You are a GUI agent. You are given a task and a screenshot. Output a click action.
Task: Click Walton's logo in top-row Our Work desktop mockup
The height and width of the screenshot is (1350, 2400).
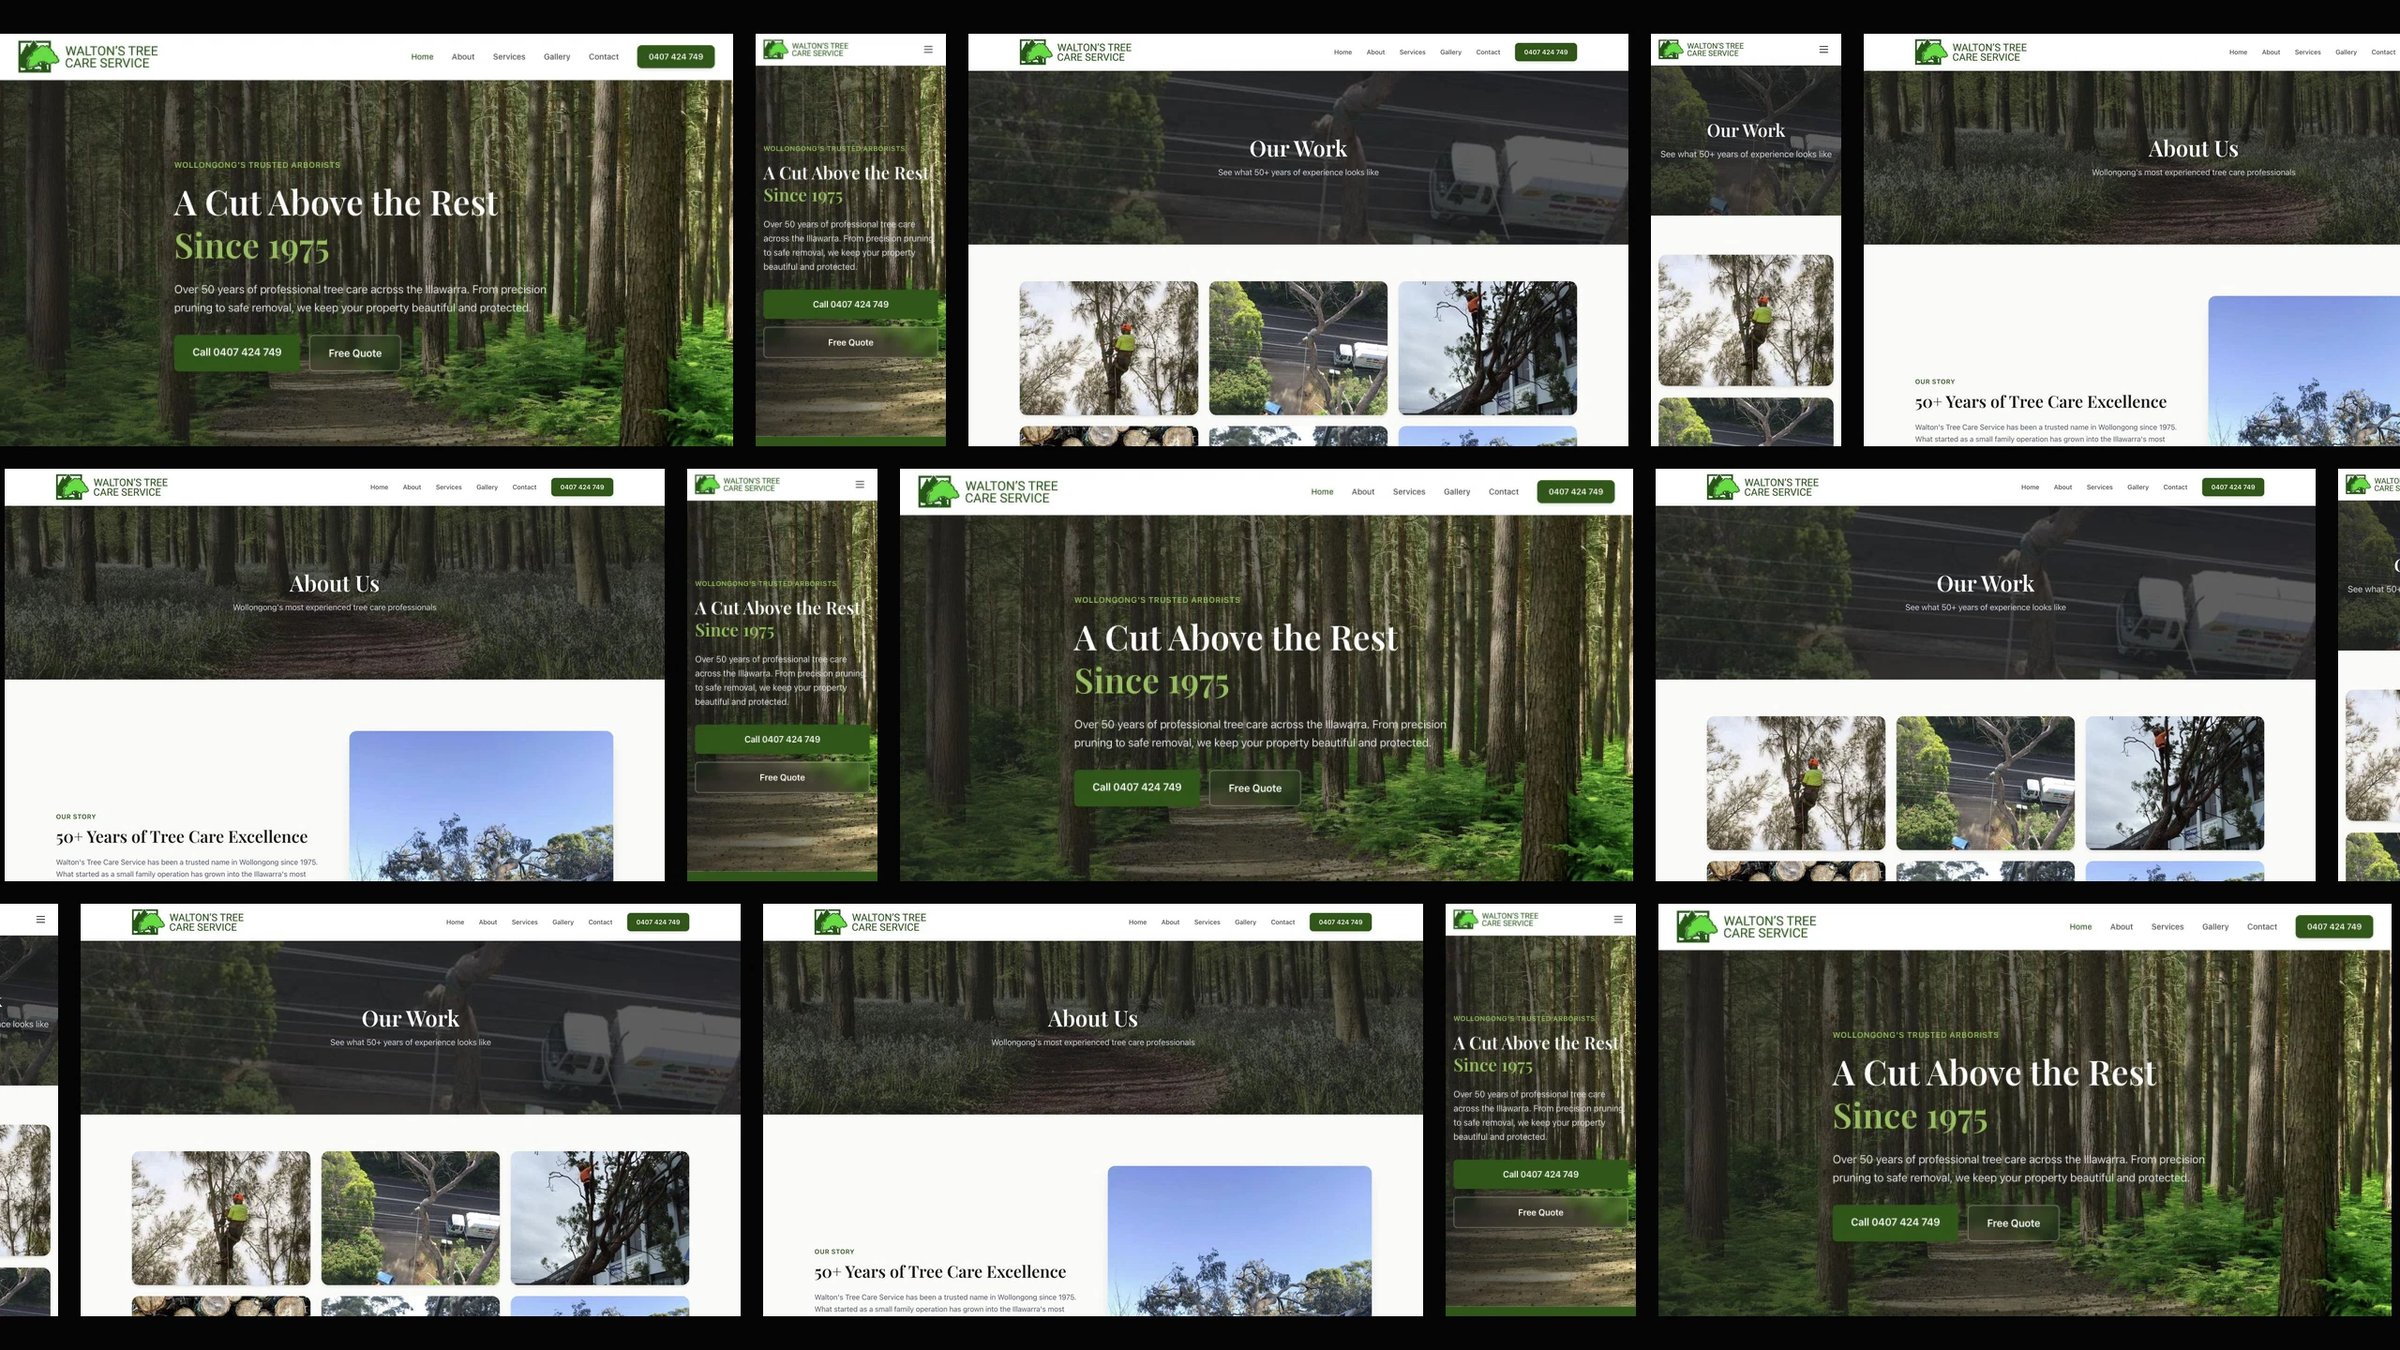pos(1075,52)
